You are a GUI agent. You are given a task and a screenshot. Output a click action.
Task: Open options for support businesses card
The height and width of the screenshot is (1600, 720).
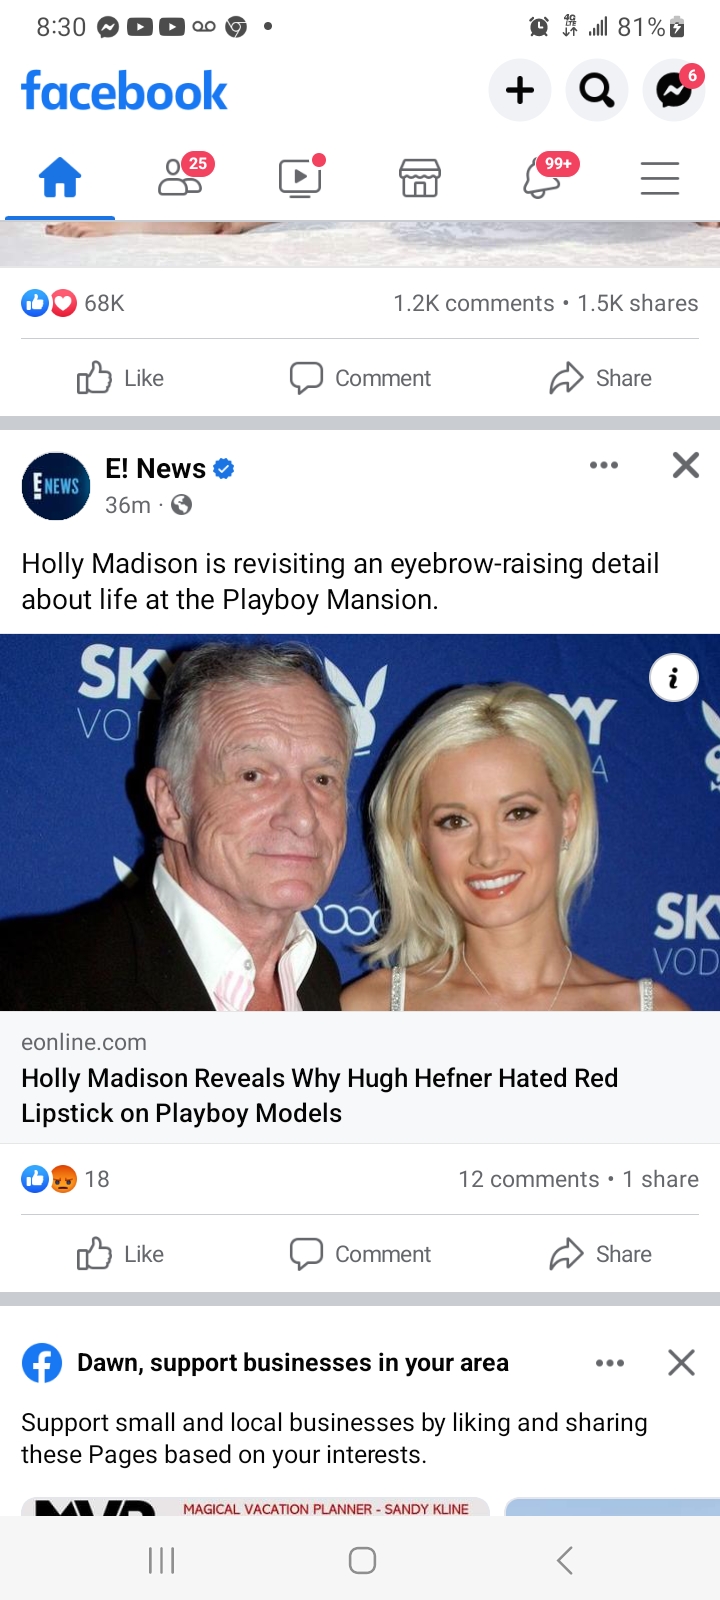pyautogui.click(x=610, y=1363)
